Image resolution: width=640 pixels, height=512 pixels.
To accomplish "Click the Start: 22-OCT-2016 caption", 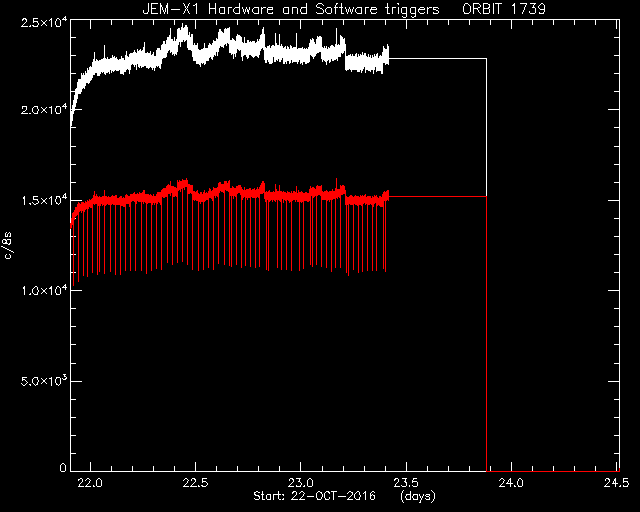I will point(314,496).
